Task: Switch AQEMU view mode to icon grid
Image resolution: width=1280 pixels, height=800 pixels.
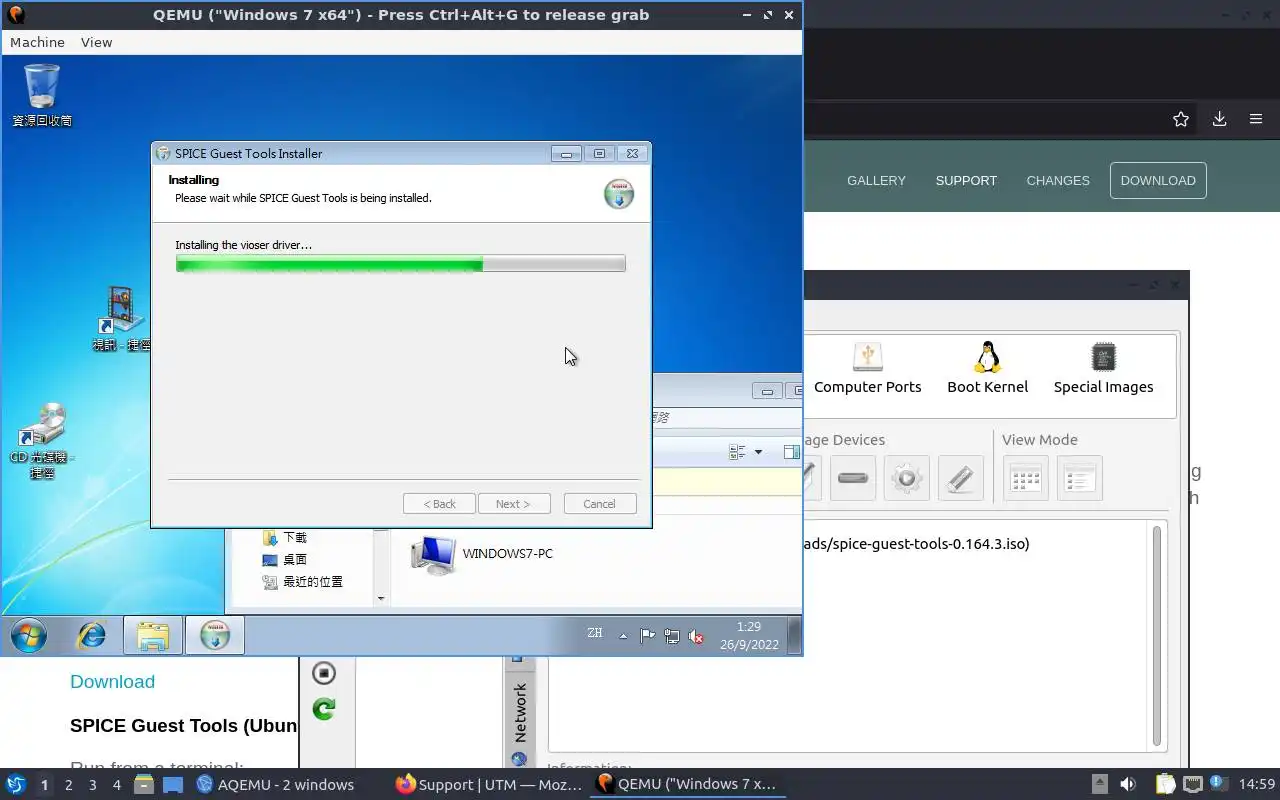Action: pos(1026,478)
